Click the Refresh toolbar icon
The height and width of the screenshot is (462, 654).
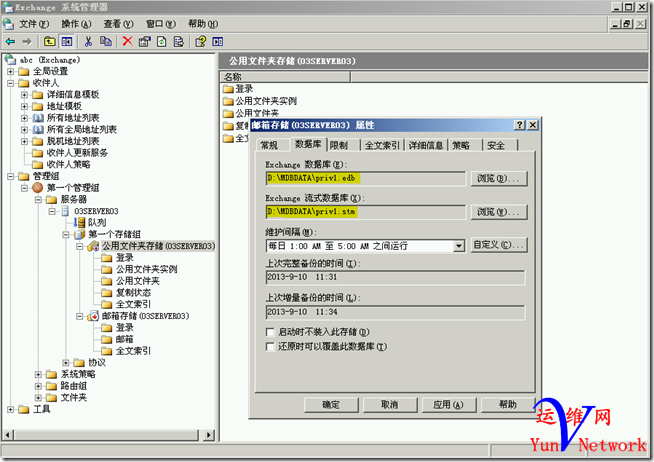point(162,41)
